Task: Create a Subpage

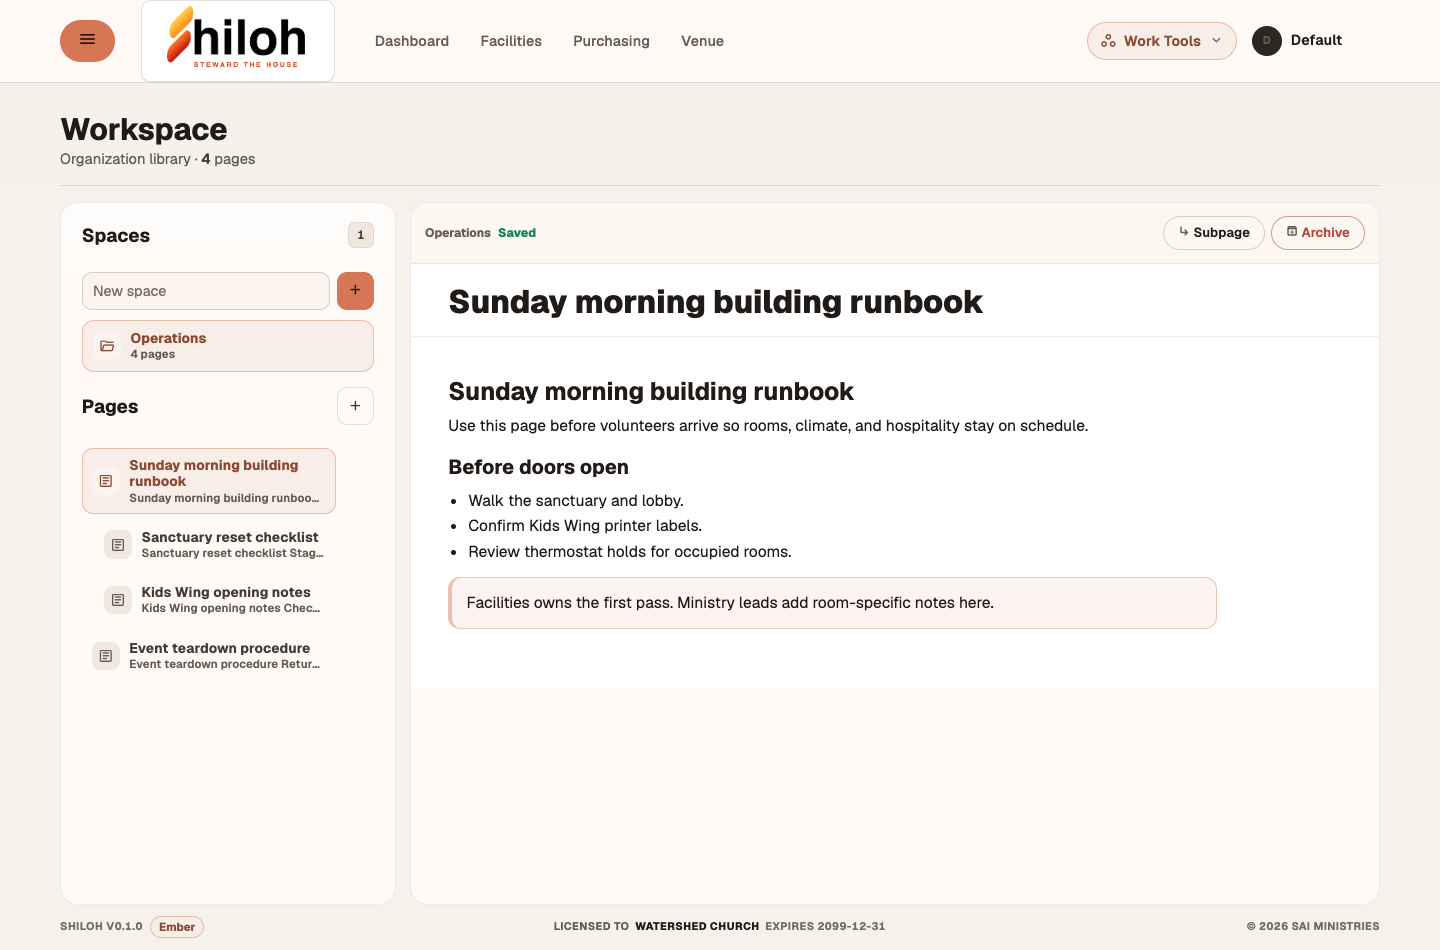Action: click(x=1214, y=233)
